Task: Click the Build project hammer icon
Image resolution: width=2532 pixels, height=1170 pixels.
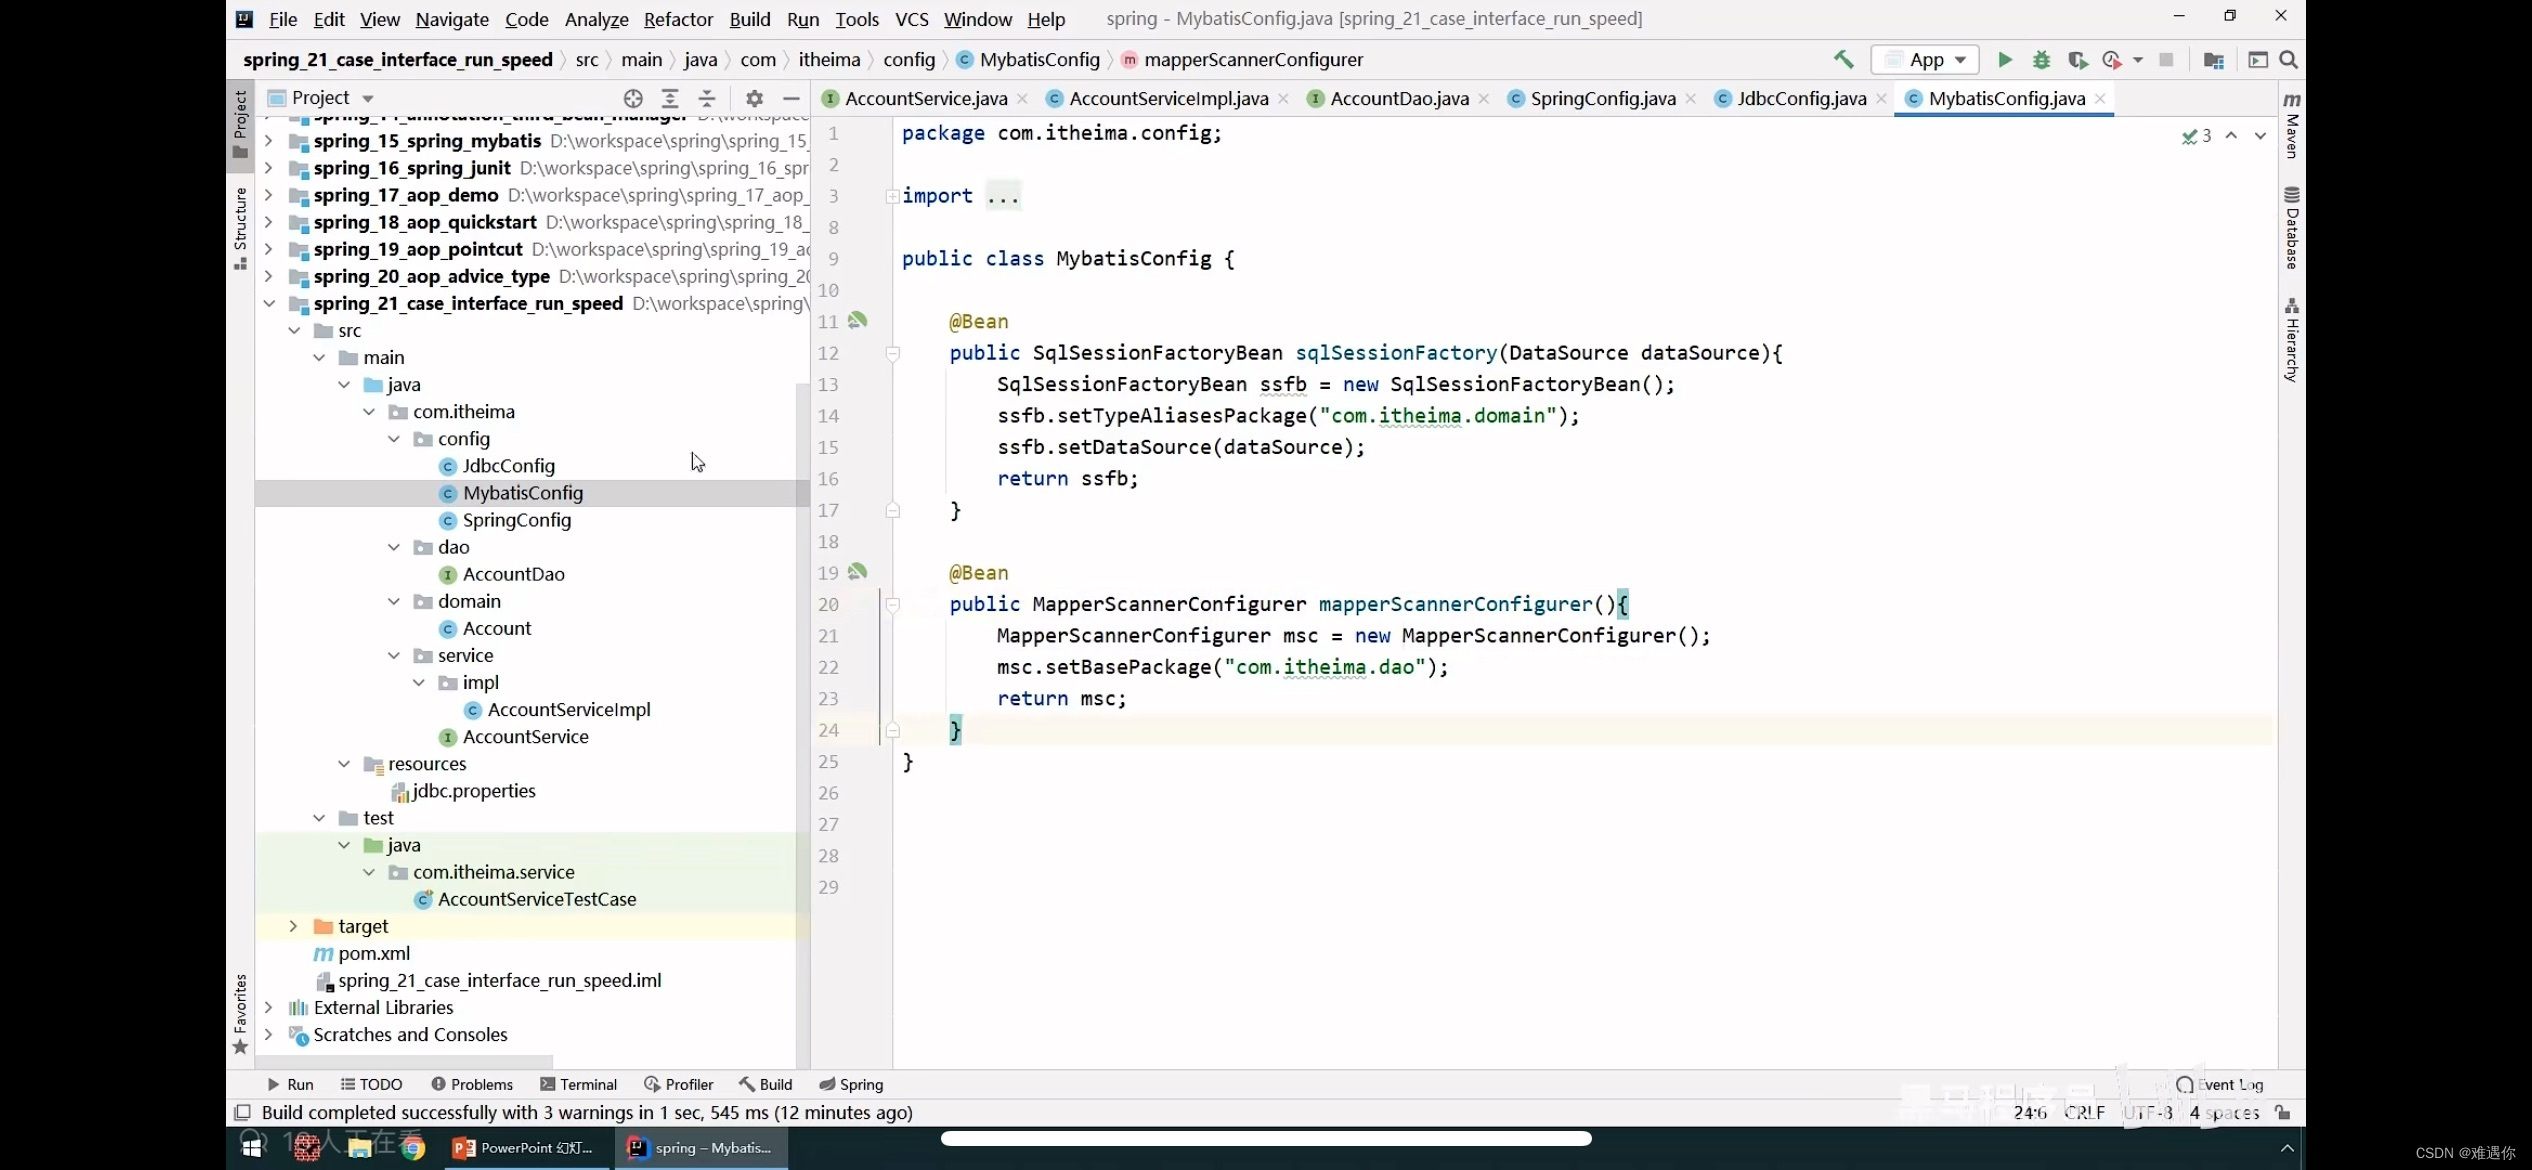Action: click(1843, 60)
